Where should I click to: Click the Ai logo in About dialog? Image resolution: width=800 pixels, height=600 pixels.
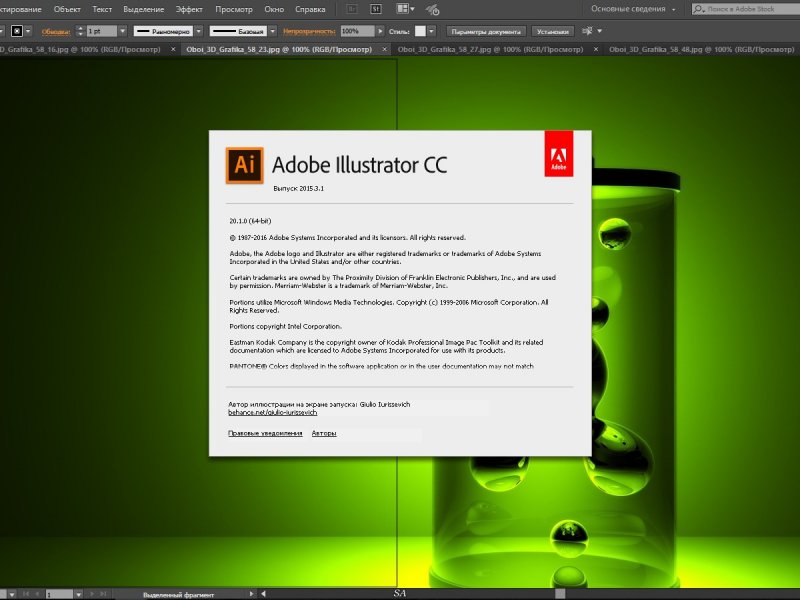pos(244,165)
